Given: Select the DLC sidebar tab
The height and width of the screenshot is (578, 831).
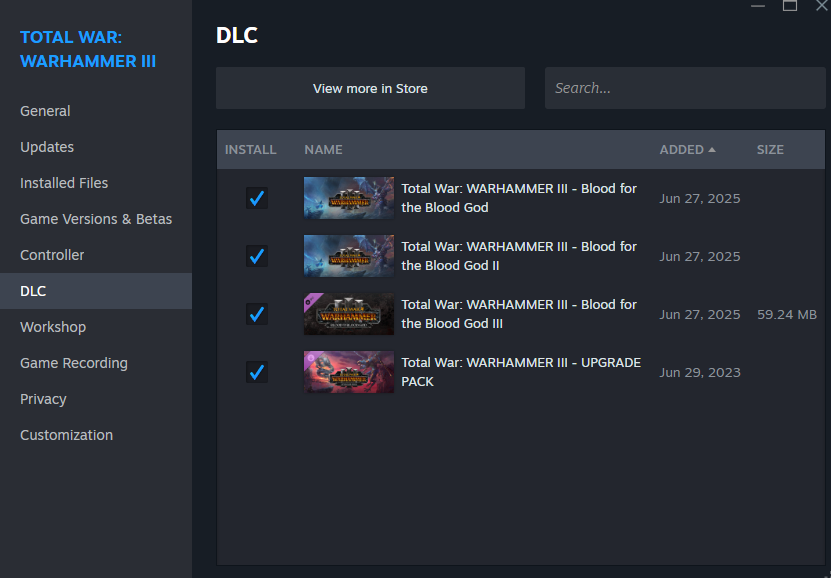Looking at the screenshot, I should tap(96, 291).
